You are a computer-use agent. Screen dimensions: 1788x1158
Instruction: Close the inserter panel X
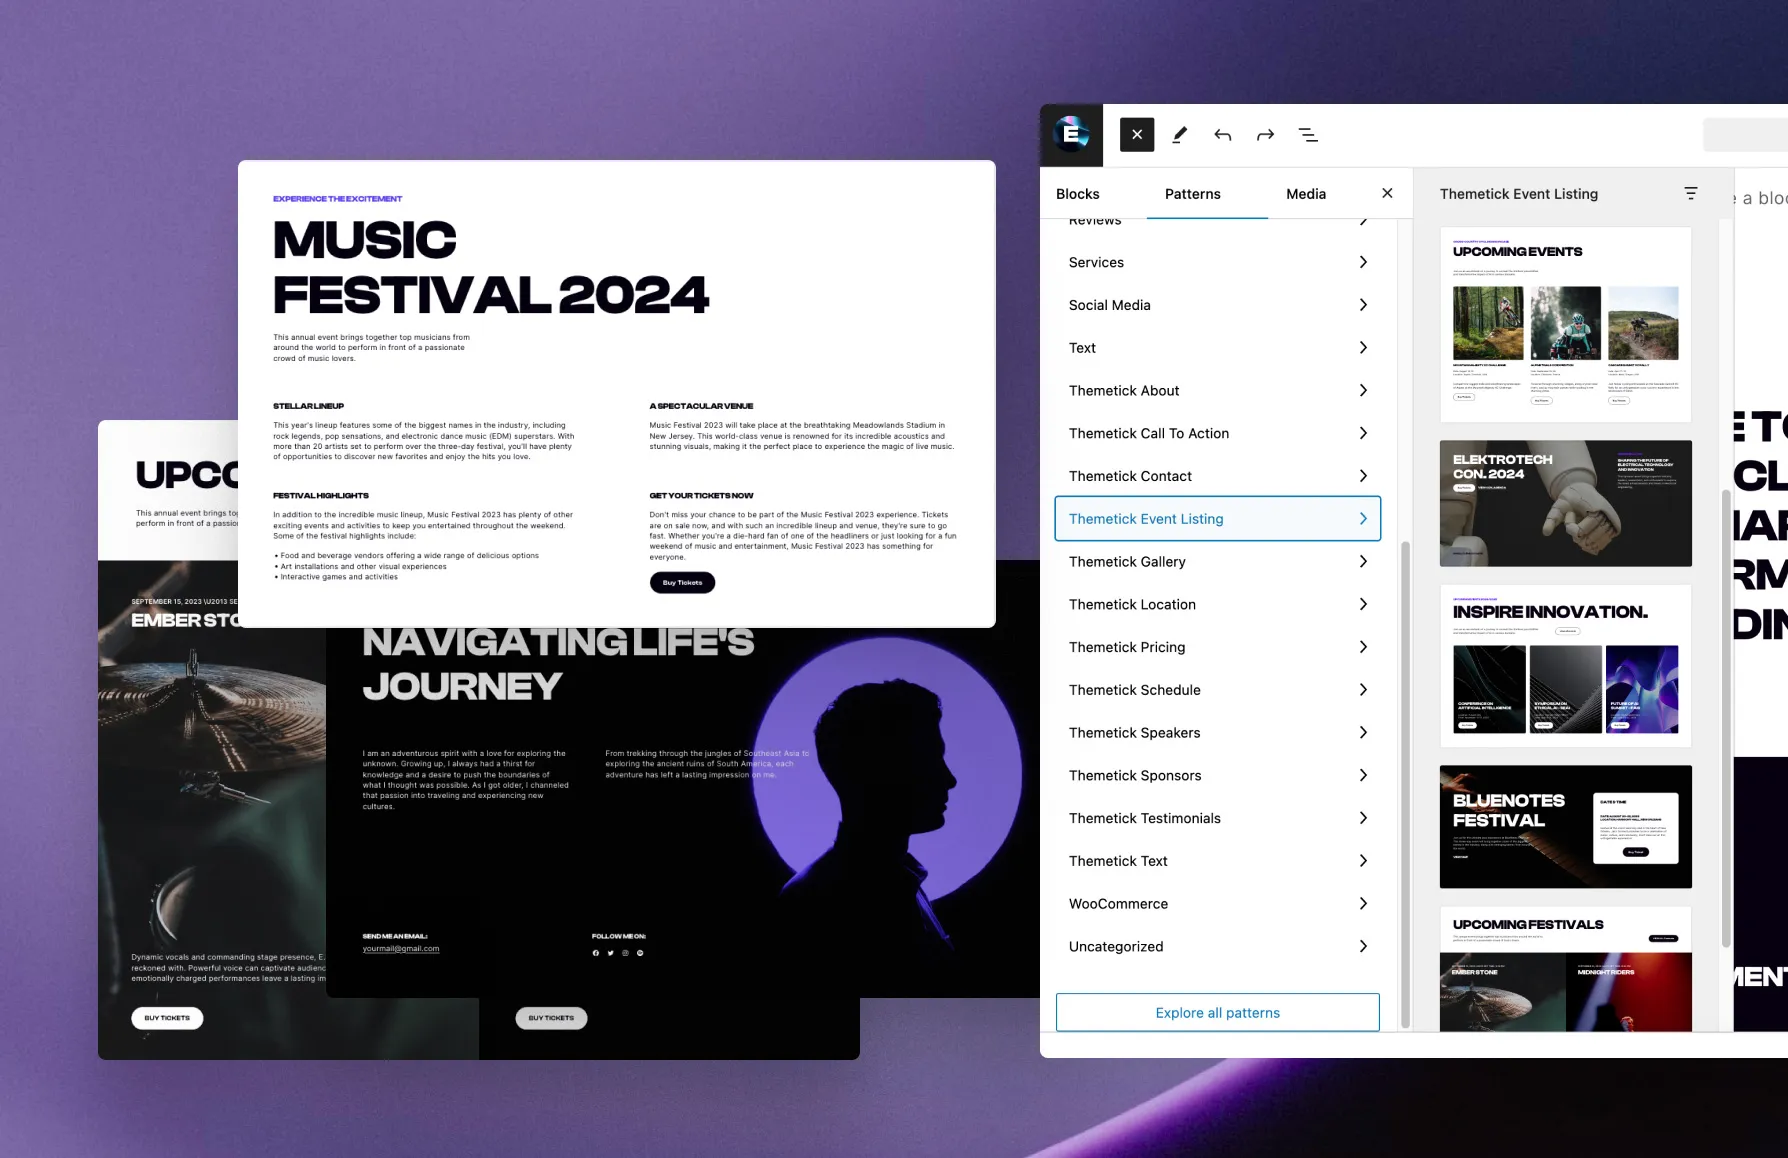point(1387,193)
